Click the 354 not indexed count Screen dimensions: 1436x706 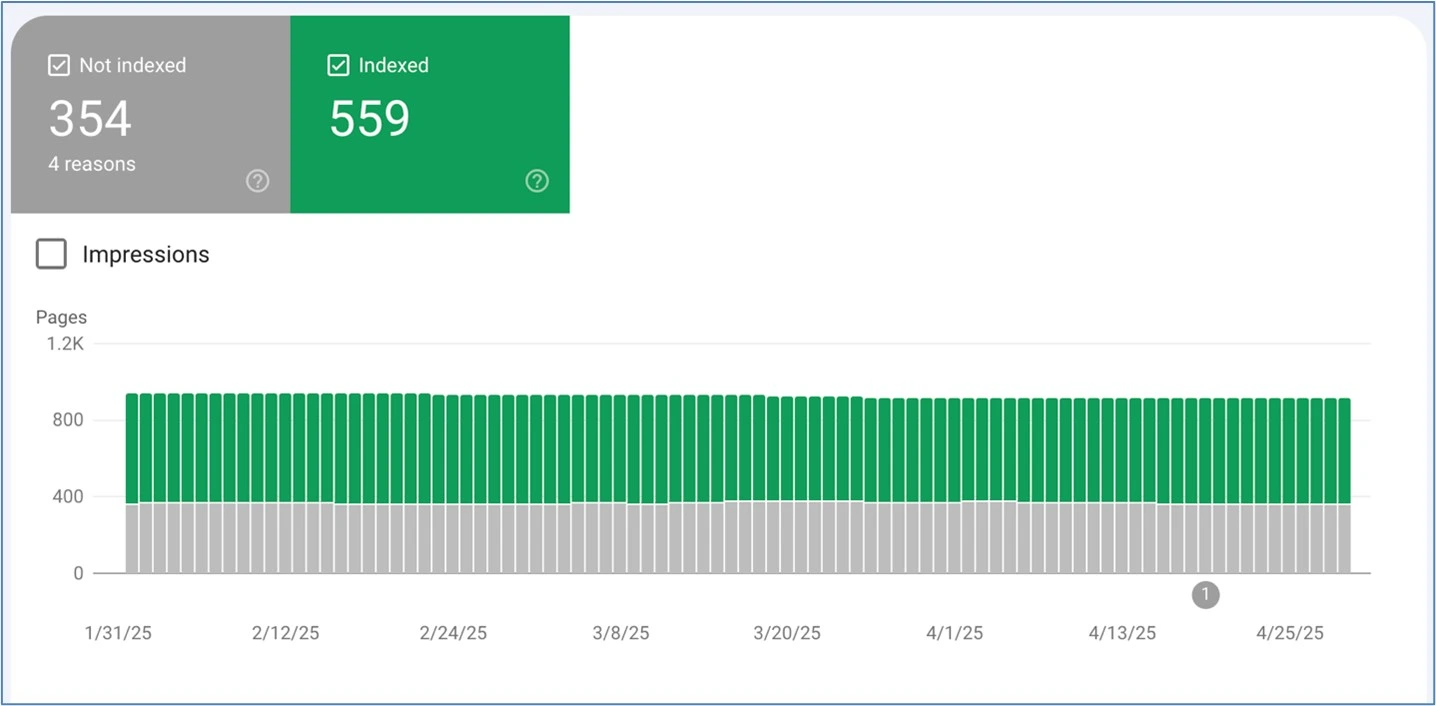[x=90, y=120]
